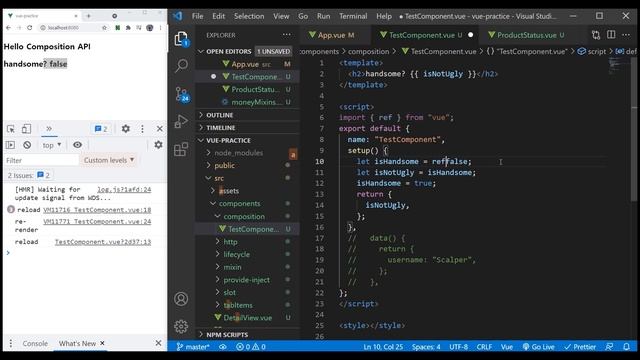The height and width of the screenshot is (360, 640).
Task: Open the Accounts menu icon
Action: click(181, 299)
